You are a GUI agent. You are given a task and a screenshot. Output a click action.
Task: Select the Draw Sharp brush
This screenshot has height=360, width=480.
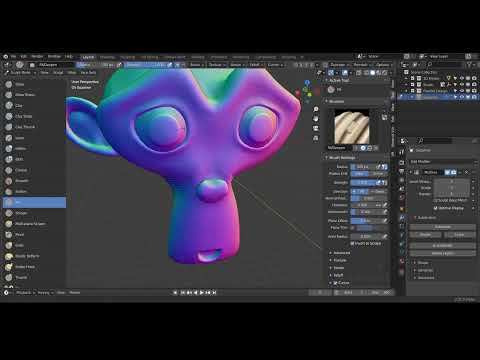click(x=34, y=95)
